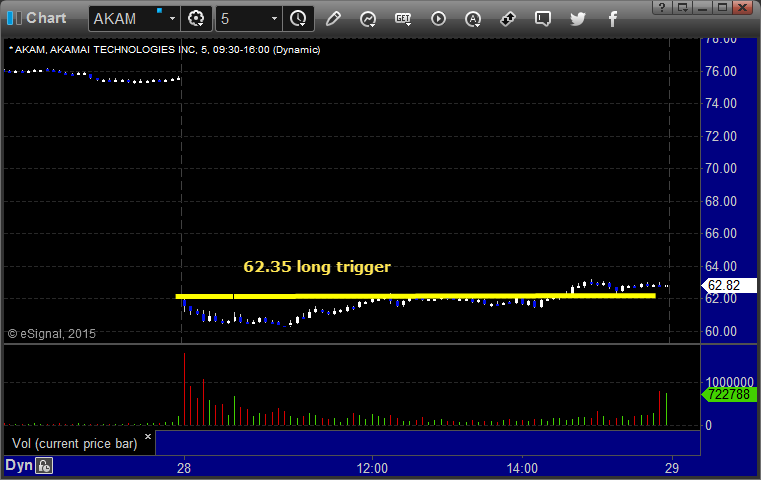The image size is (761, 480).
Task: Click the detach window button
Action: coord(682,7)
